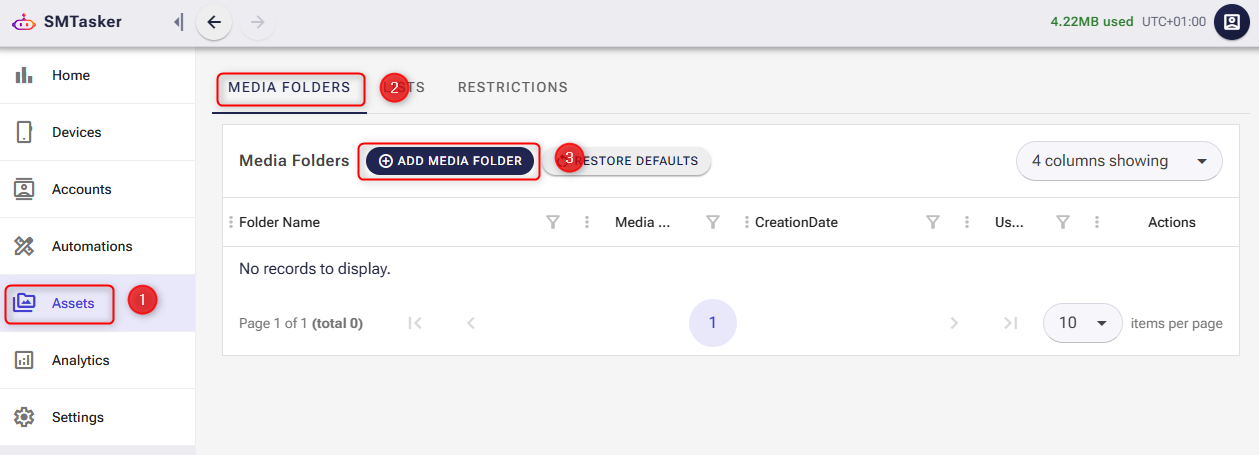The height and width of the screenshot is (455, 1259).
Task: Click the Add Media Folder button
Action: point(450,161)
